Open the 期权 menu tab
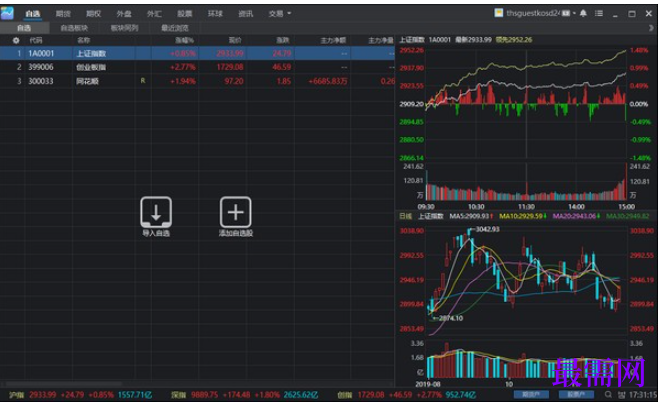The width and height of the screenshot is (664, 404). click(93, 14)
